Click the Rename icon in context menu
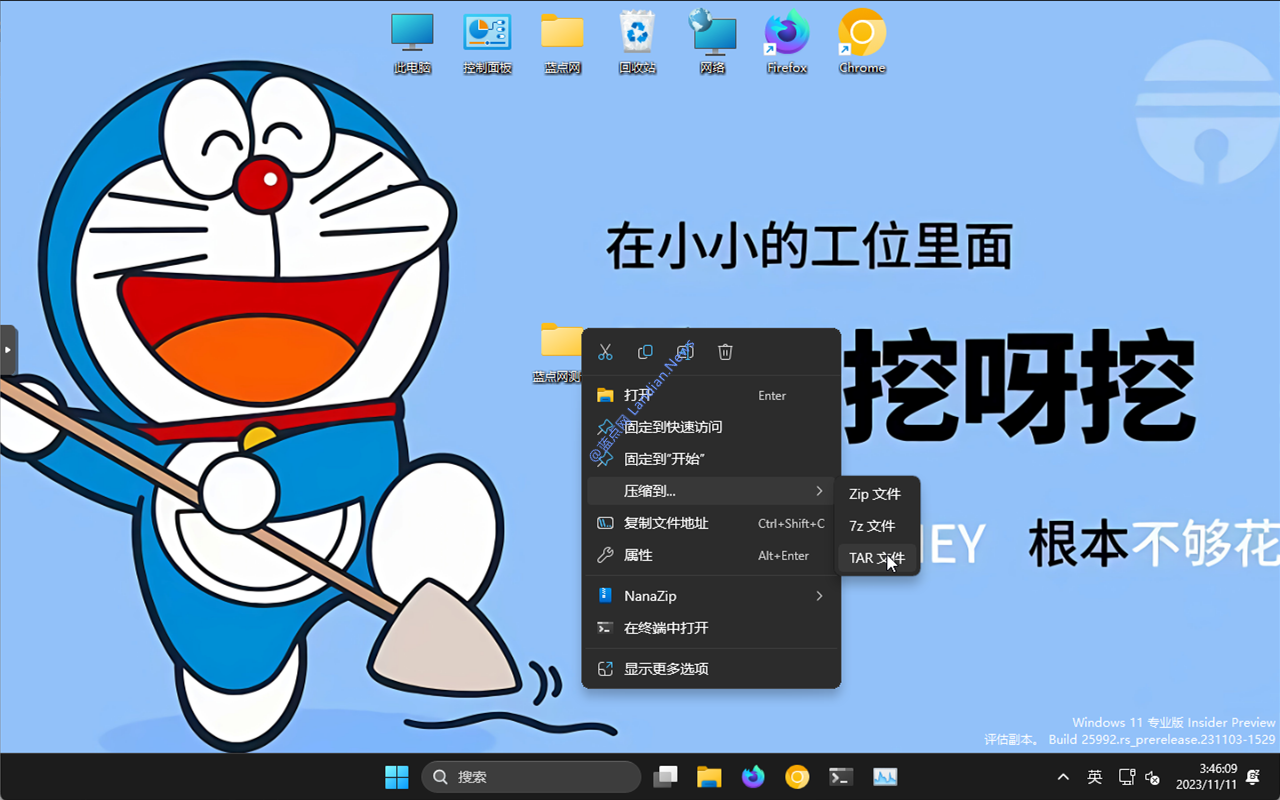 [685, 352]
